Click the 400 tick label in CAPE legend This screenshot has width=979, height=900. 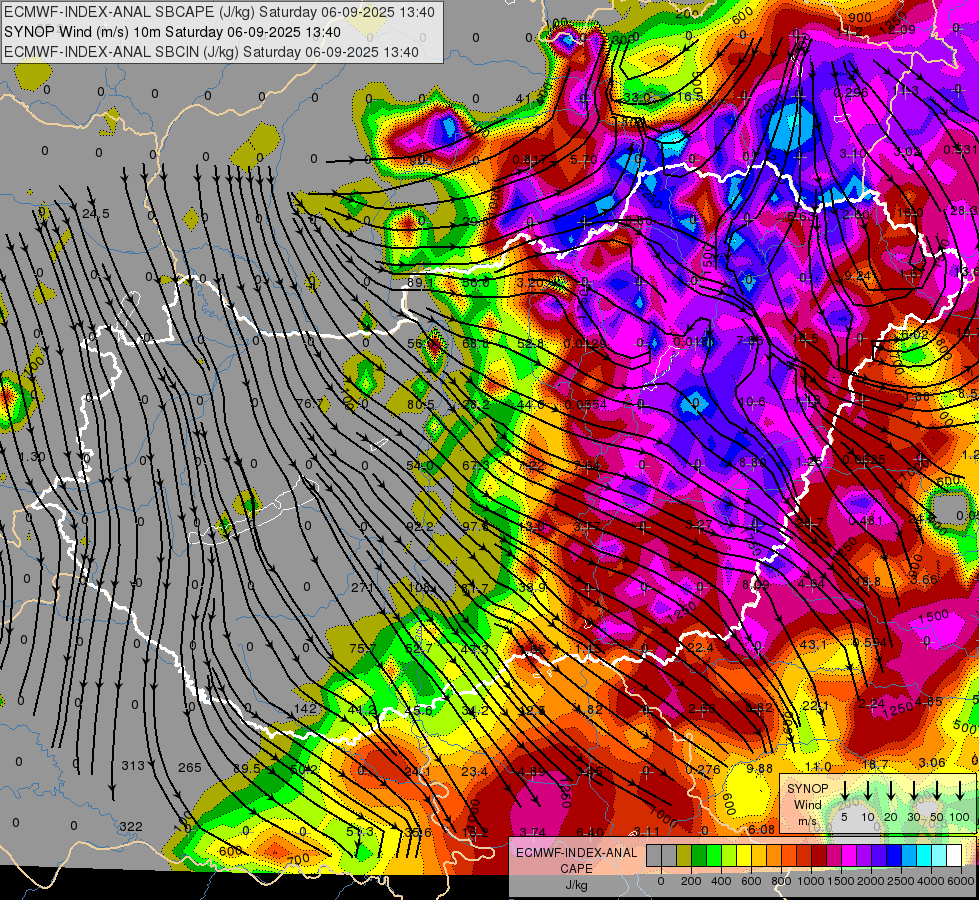coord(721,881)
